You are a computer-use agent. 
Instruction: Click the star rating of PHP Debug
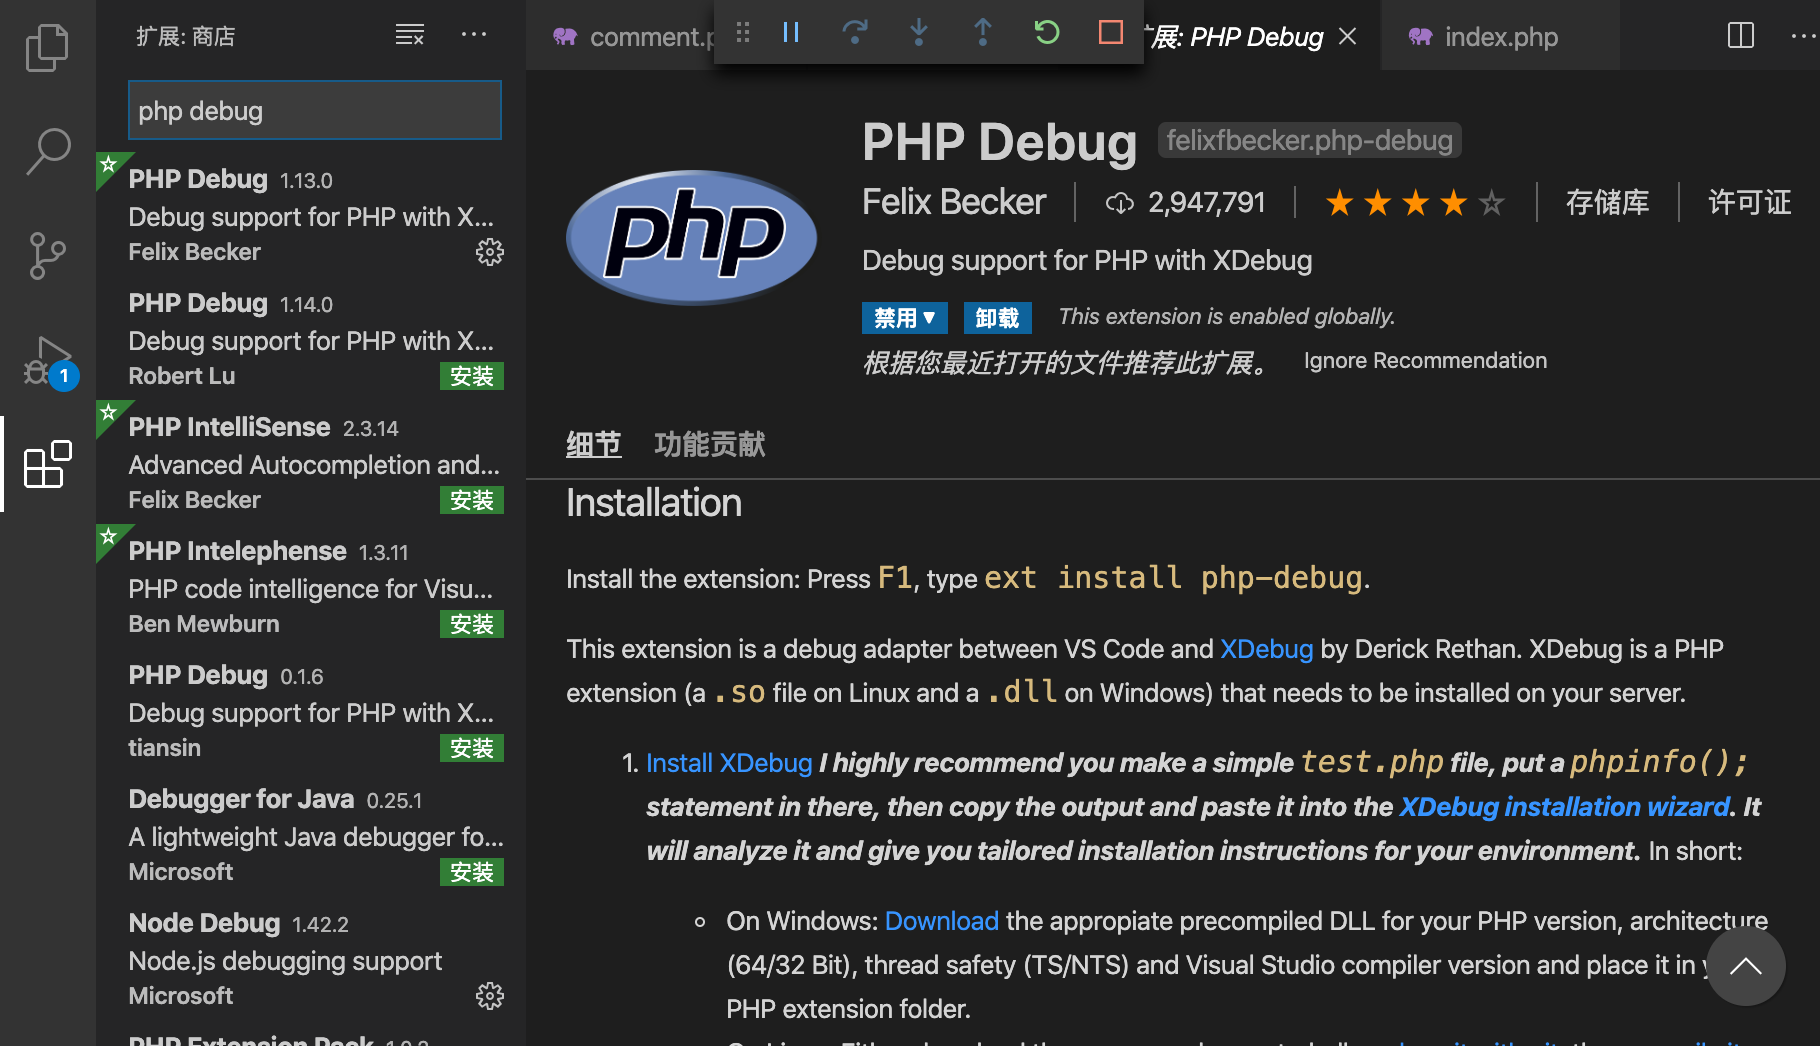tap(1415, 203)
